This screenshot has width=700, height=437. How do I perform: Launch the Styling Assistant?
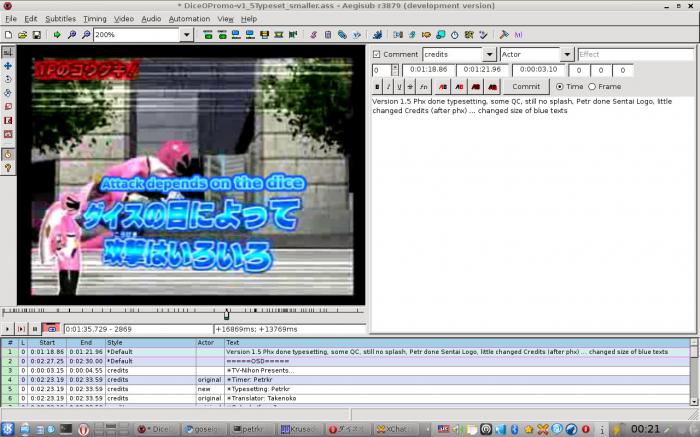pos(412,34)
